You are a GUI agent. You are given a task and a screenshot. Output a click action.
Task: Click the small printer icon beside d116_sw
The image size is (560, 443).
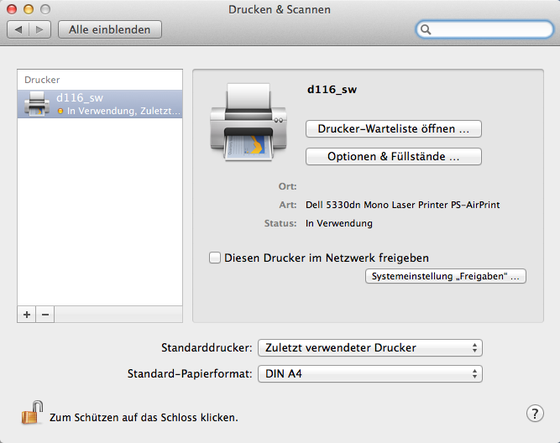click(x=36, y=104)
